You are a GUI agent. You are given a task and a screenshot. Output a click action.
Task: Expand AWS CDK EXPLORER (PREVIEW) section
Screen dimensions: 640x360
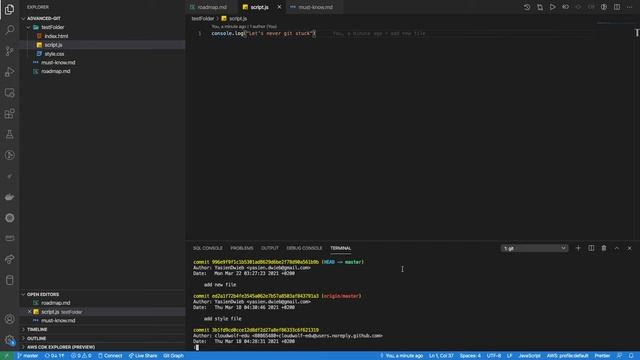[x=61, y=347]
